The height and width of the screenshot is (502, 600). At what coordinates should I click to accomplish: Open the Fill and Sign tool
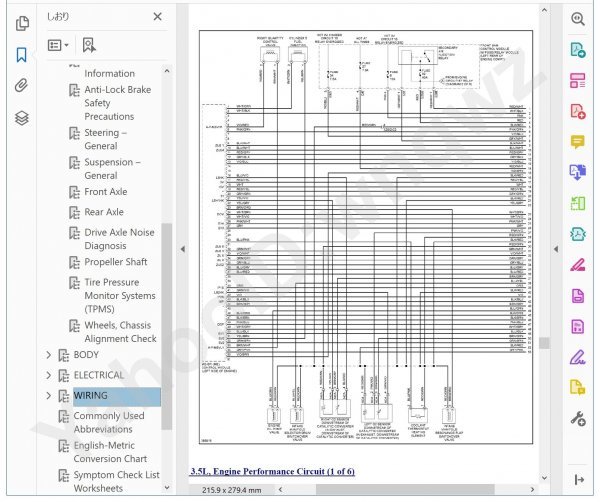click(577, 357)
